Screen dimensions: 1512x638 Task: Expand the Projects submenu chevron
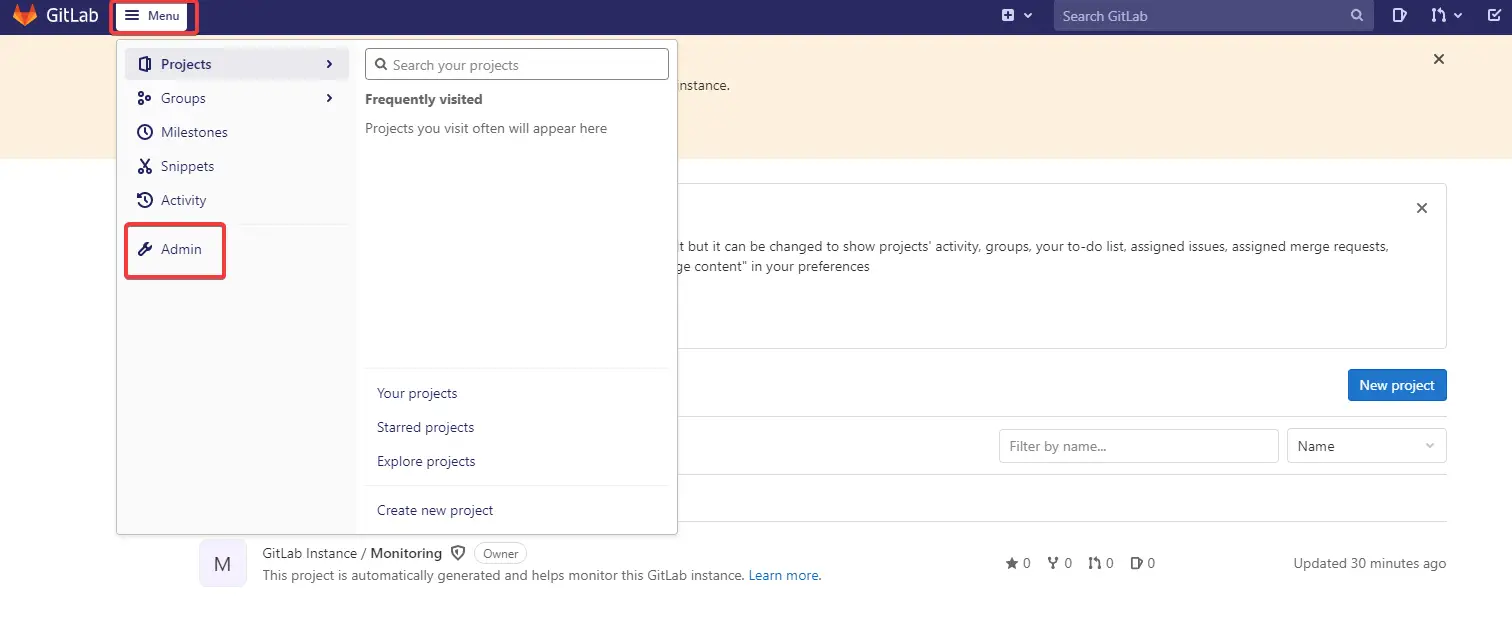click(329, 63)
